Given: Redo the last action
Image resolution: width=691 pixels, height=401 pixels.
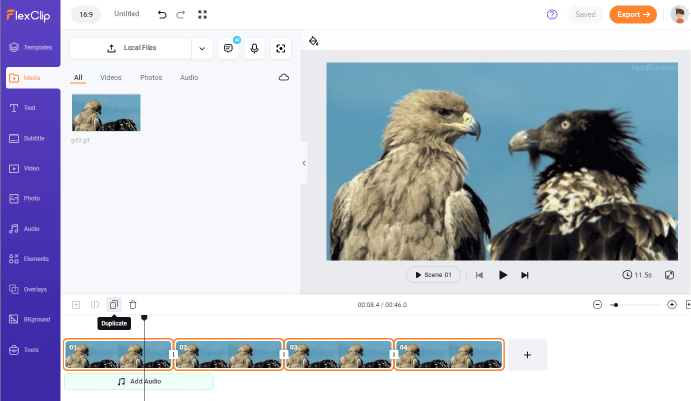Looking at the screenshot, I should pos(181,15).
